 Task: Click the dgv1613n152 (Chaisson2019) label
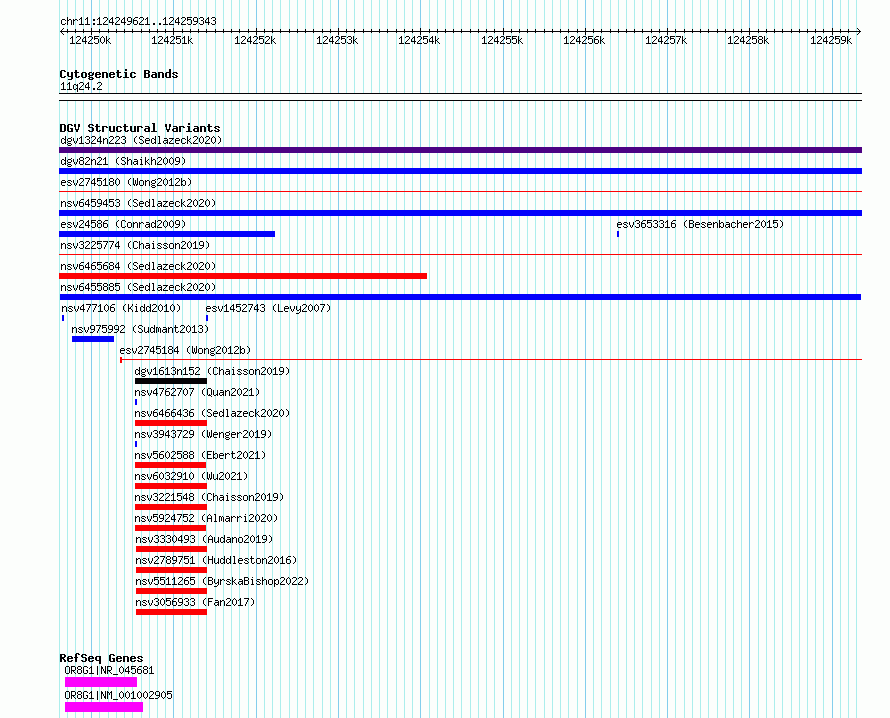click(x=212, y=371)
